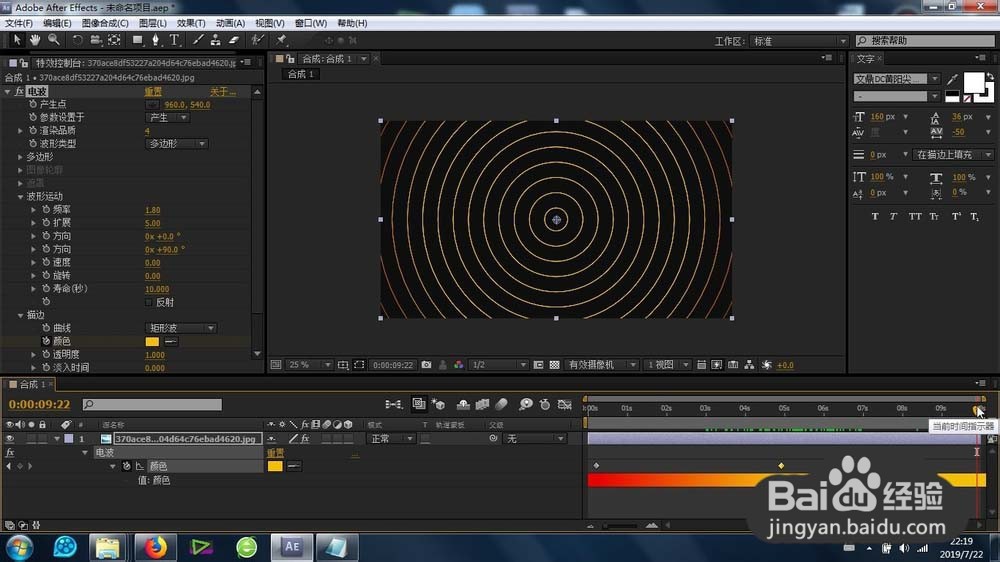Open the 1/2 resolution dropdown
The image size is (1000, 562).
click(499, 365)
